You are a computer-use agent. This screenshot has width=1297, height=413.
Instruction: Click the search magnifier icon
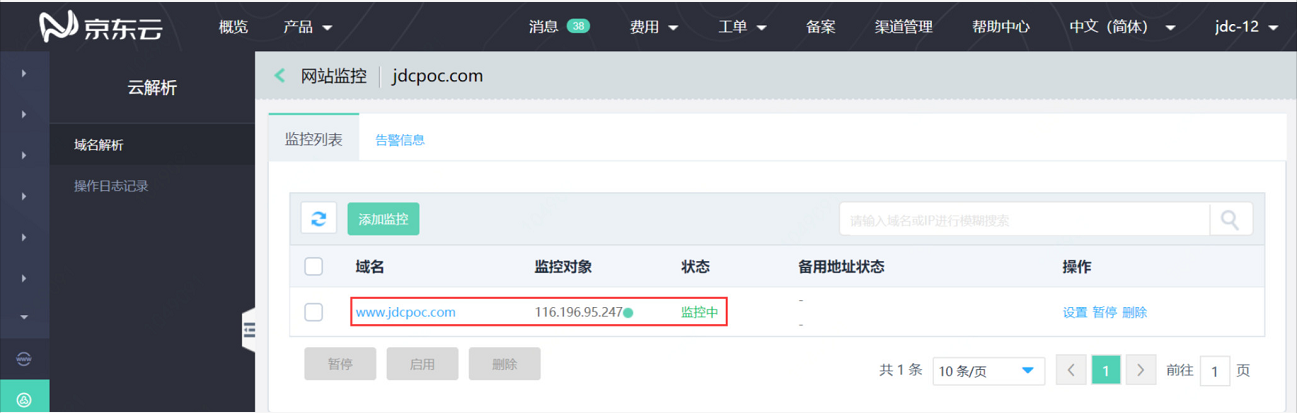click(1230, 219)
